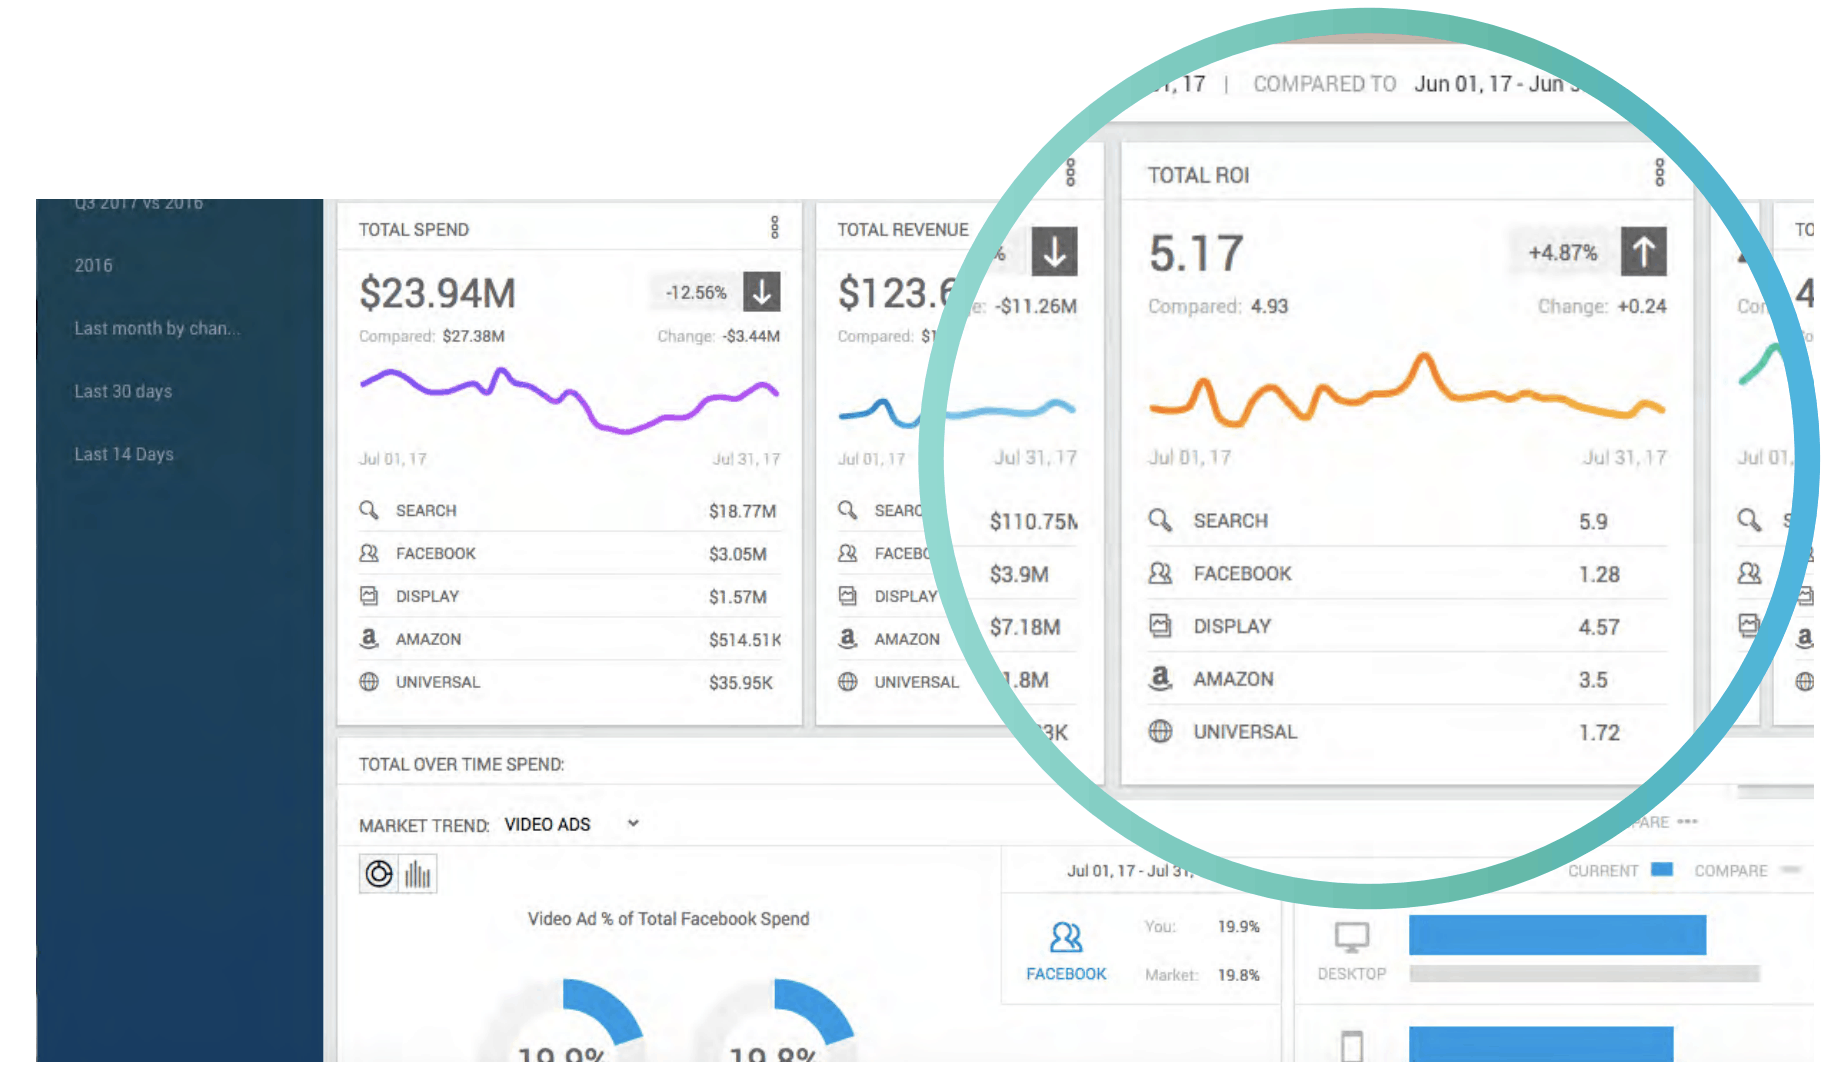The image size is (1846, 1072).
Task: Switch to bar chart view
Action: pyautogui.click(x=417, y=874)
